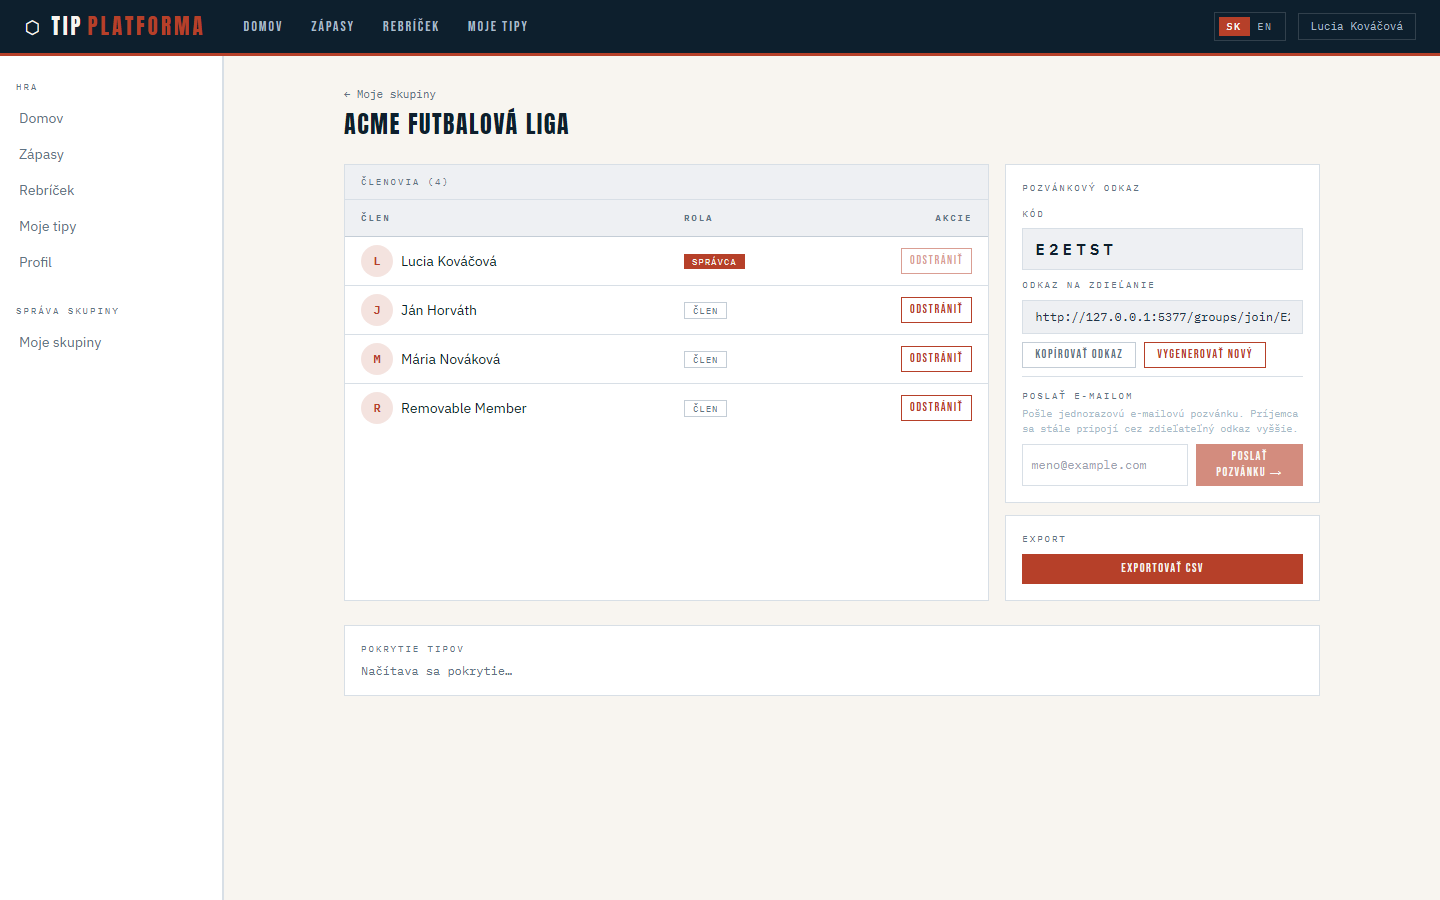Screen dimensions: 1440x900
Task: Click Mária Nováková's M avatar
Action: coord(377,359)
